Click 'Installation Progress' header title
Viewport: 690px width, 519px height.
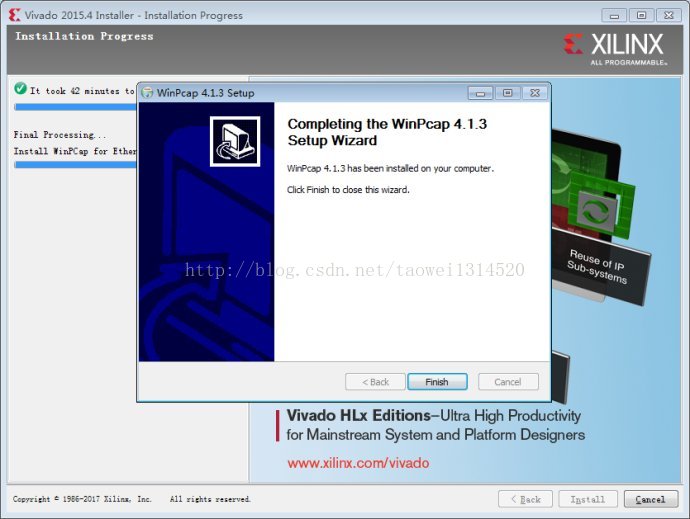click(84, 37)
